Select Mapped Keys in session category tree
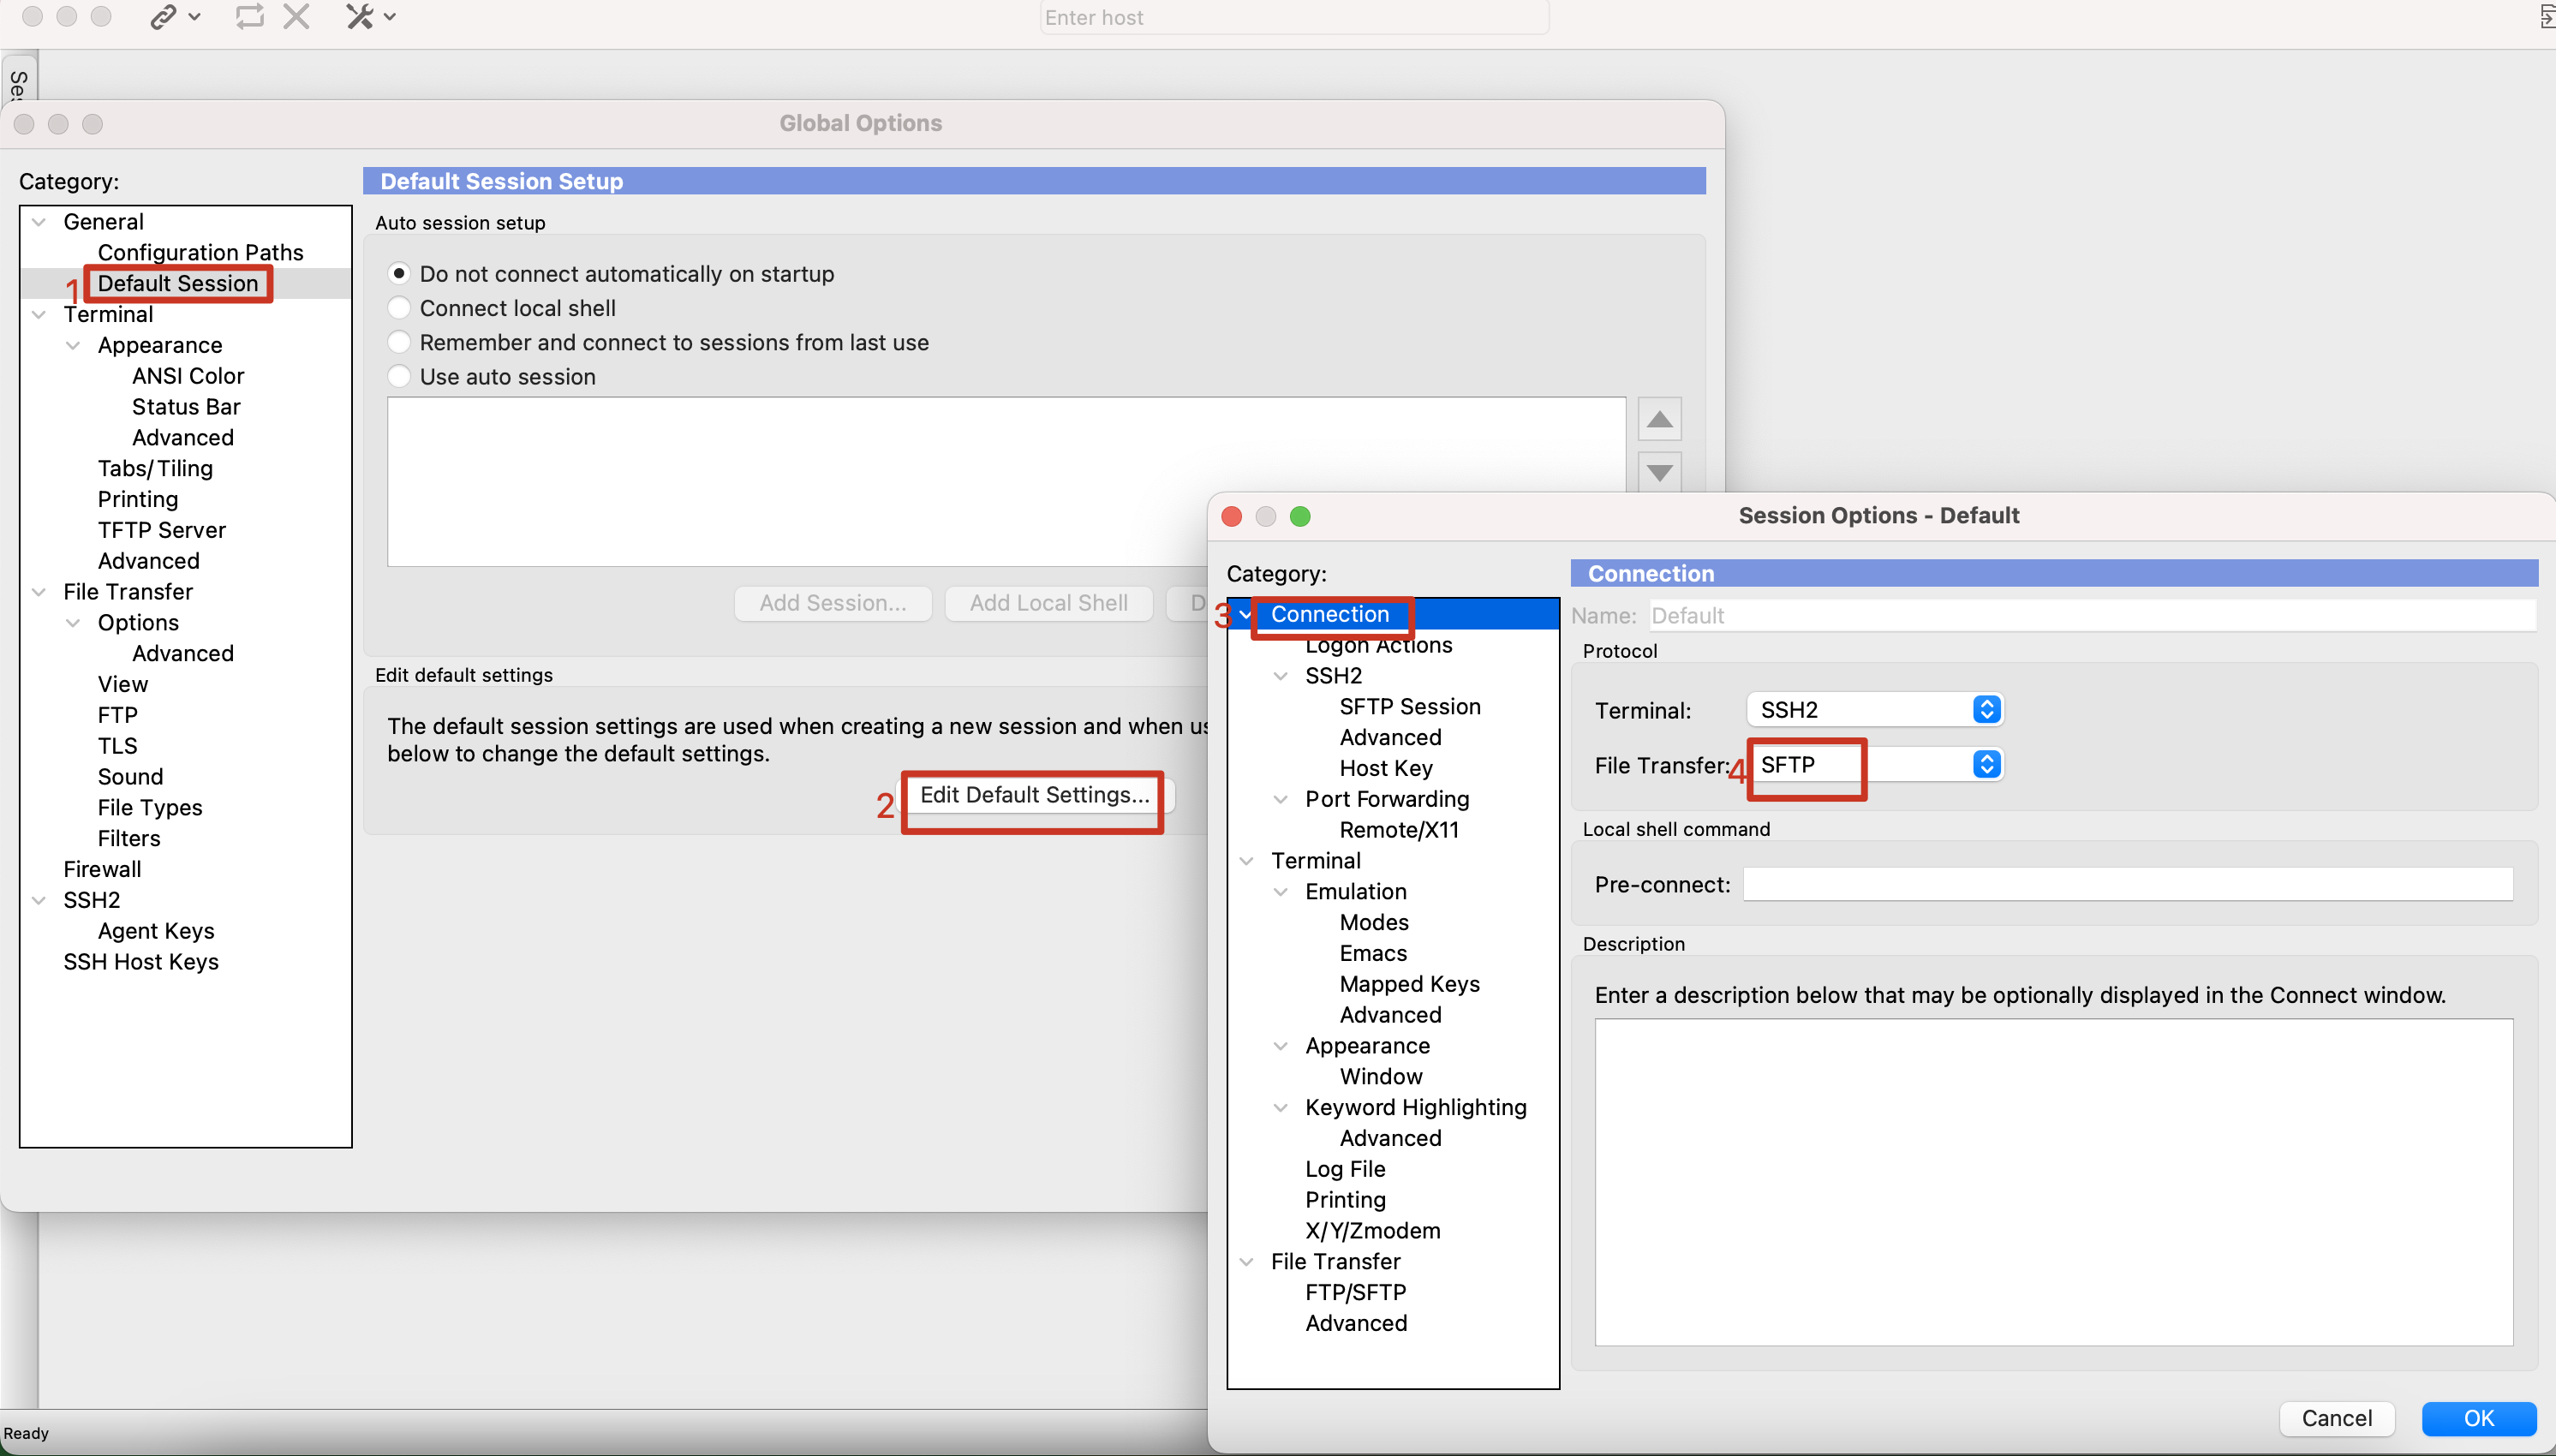2556x1456 pixels. tap(1409, 984)
